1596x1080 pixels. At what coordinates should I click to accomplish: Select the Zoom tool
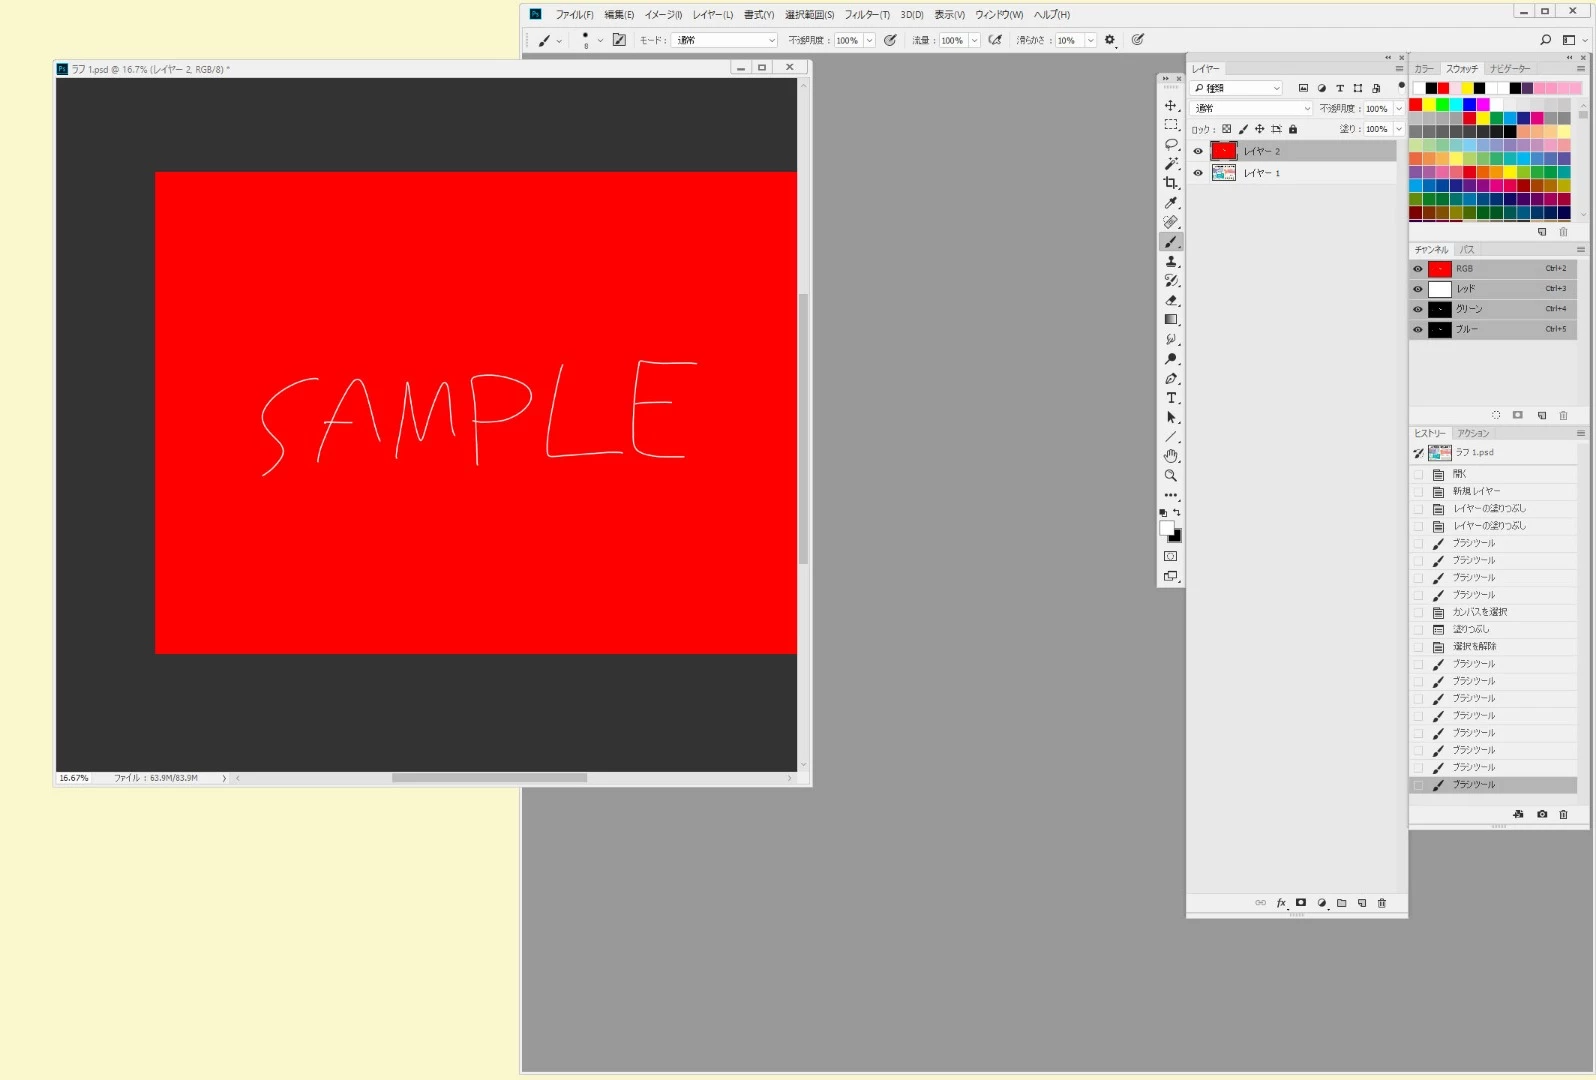(1170, 476)
